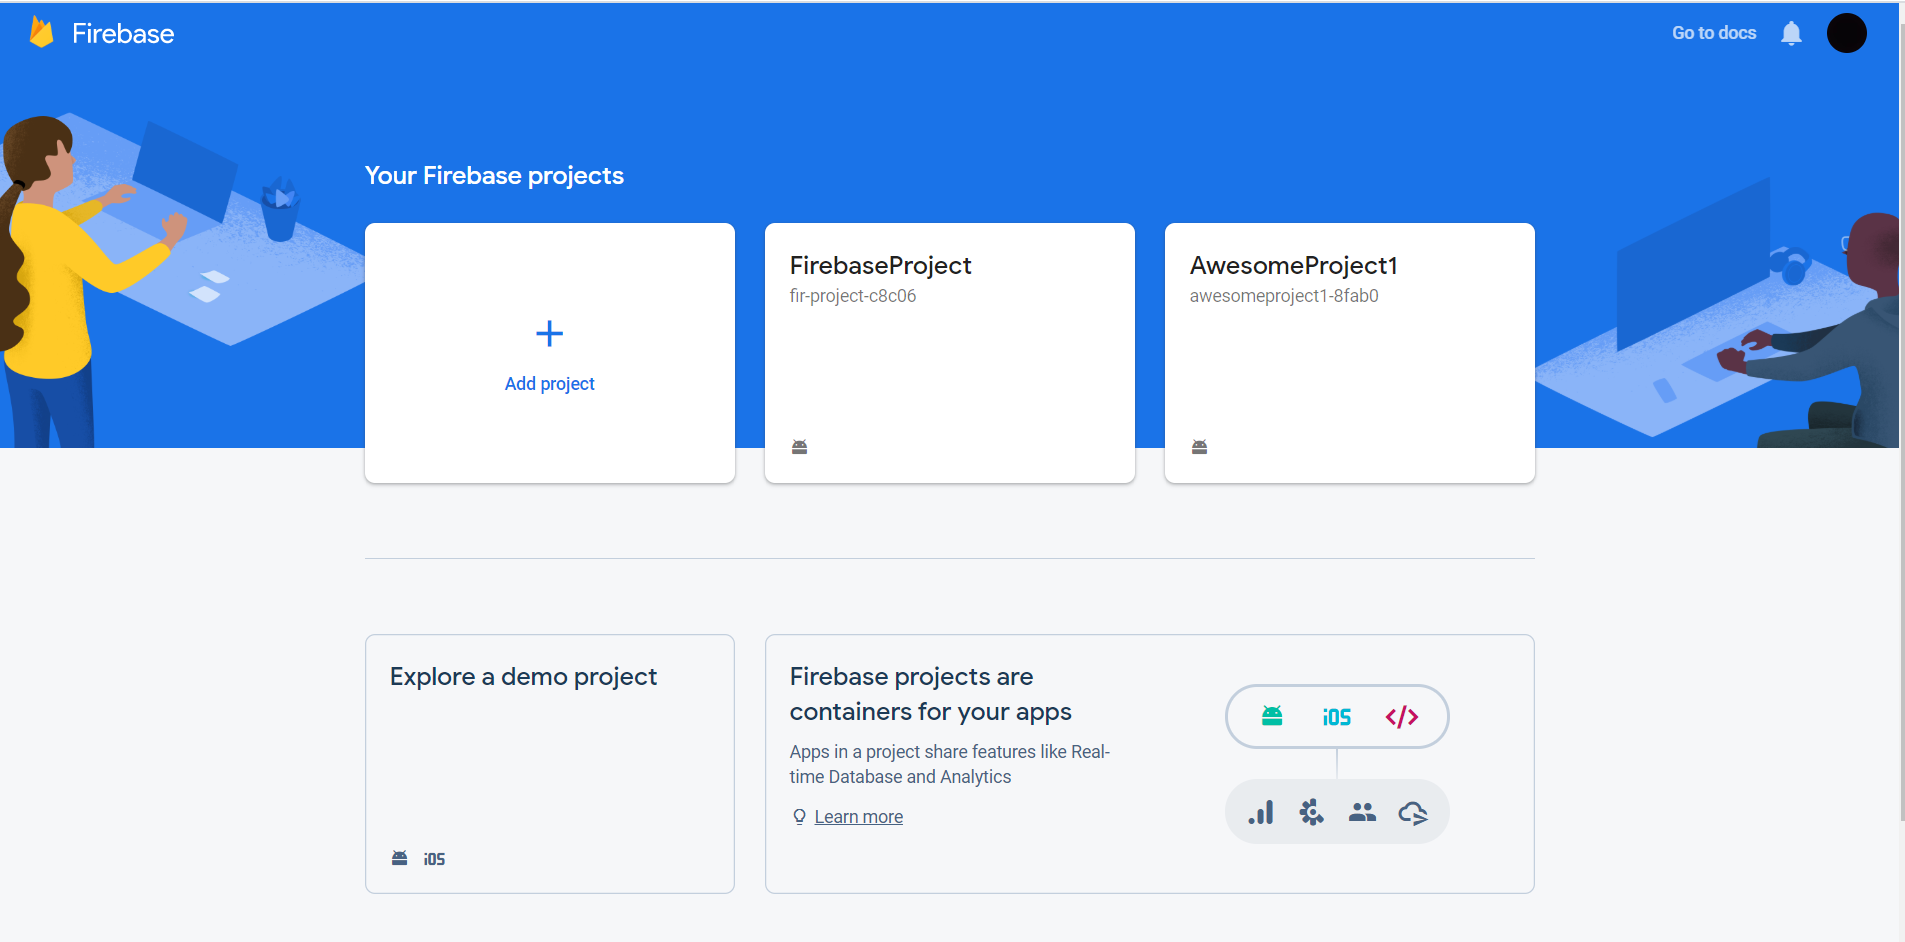This screenshot has height=942, width=1905.
Task: Click the users people icon
Action: (x=1362, y=812)
